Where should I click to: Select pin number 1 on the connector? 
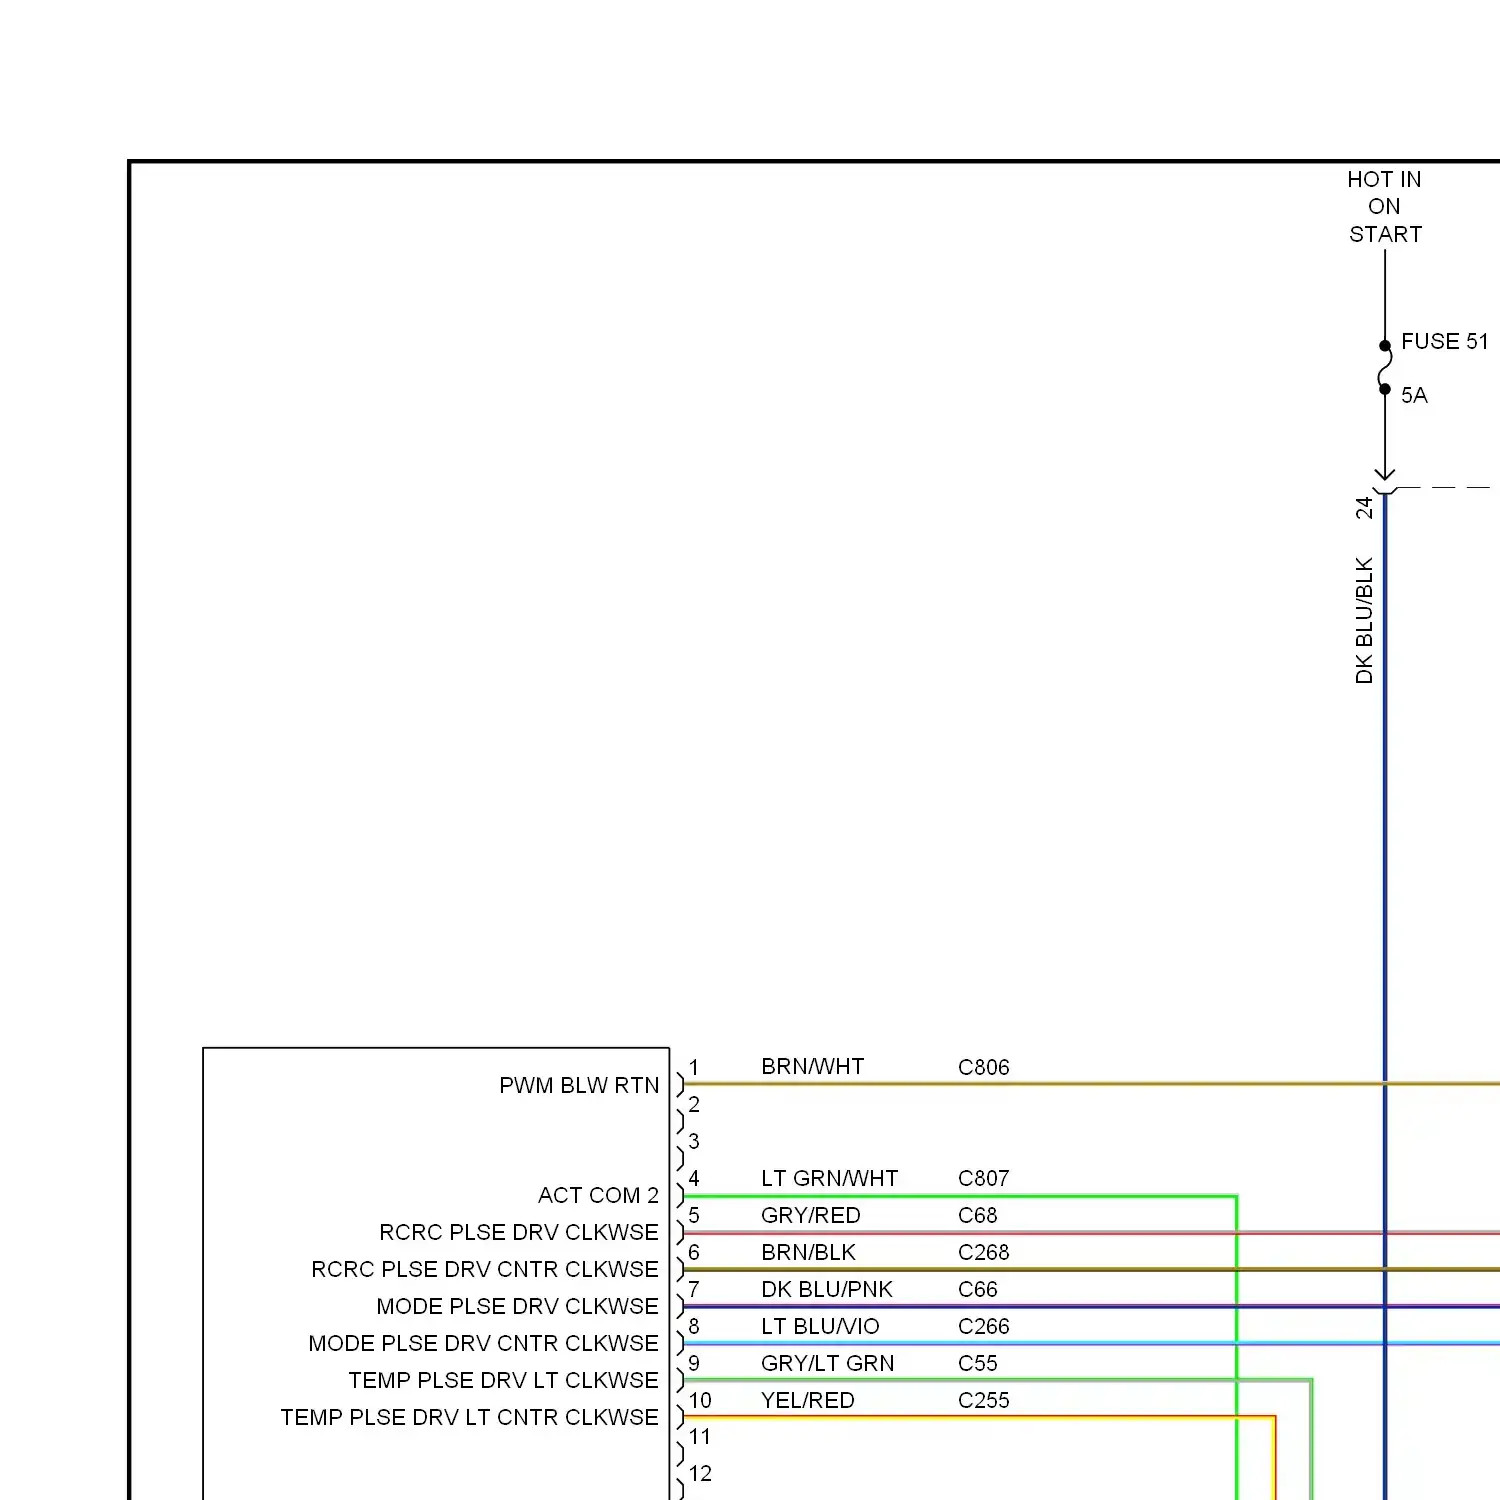click(x=694, y=1068)
